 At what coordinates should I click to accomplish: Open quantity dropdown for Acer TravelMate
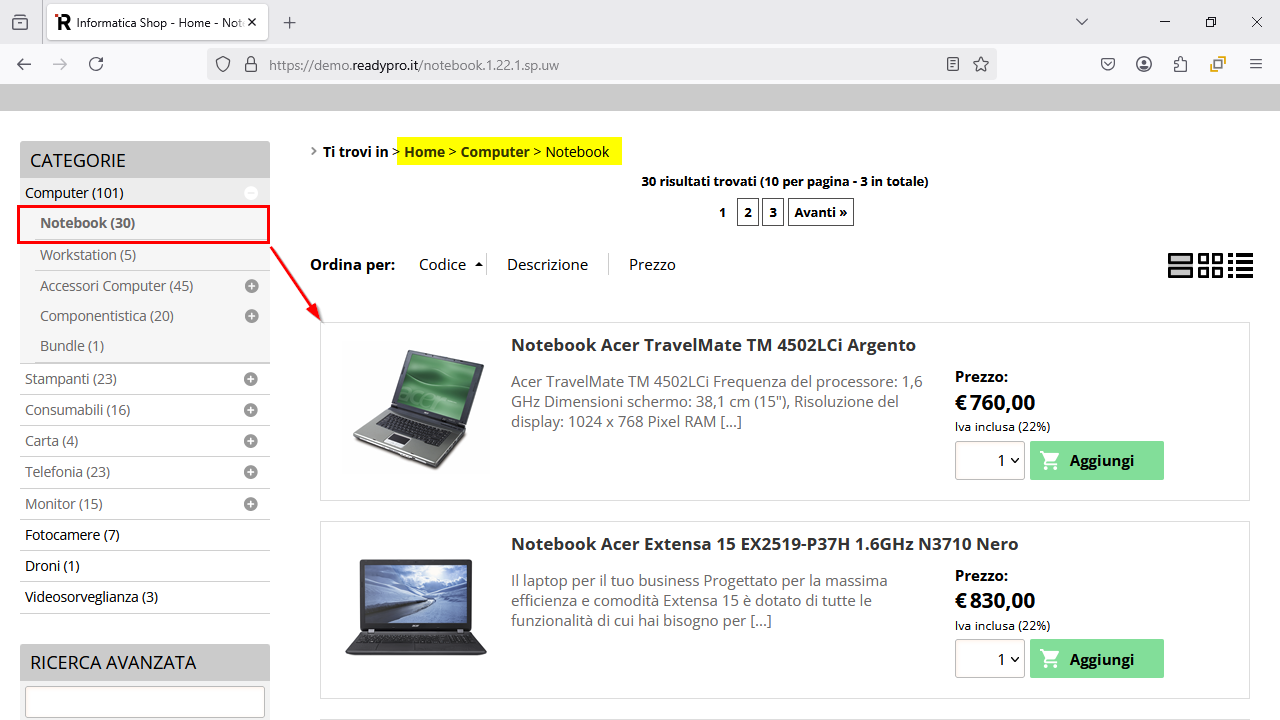click(x=990, y=461)
